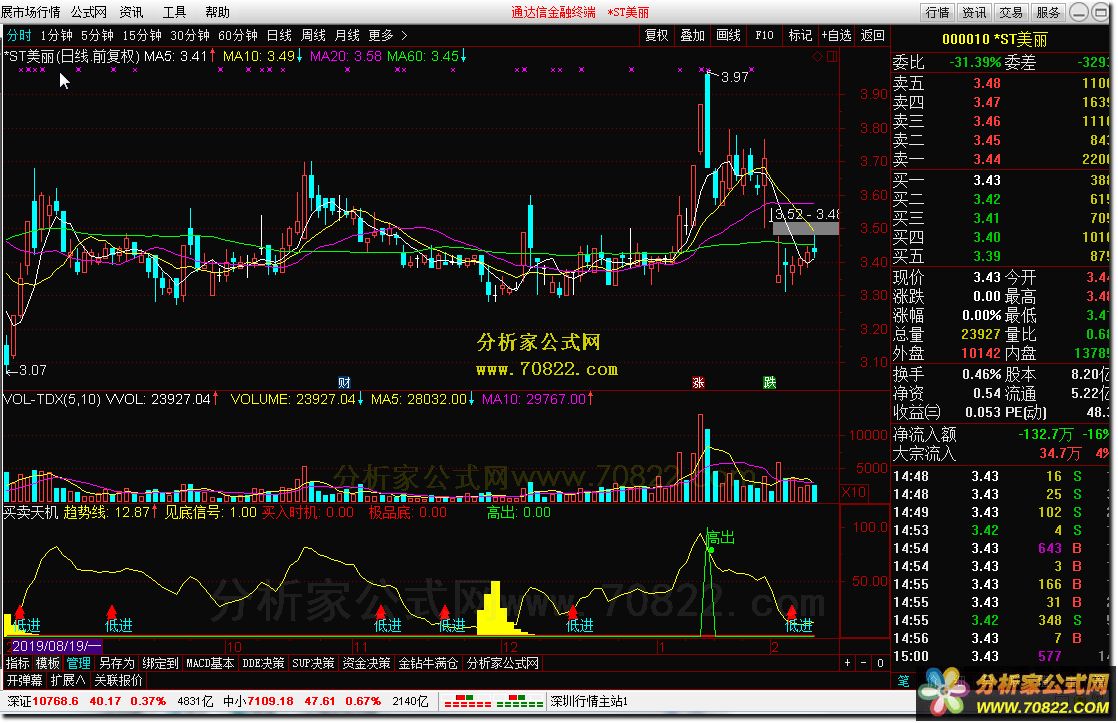
Task: Click the 买一 3.43 bid row
Action: tap(1000, 180)
